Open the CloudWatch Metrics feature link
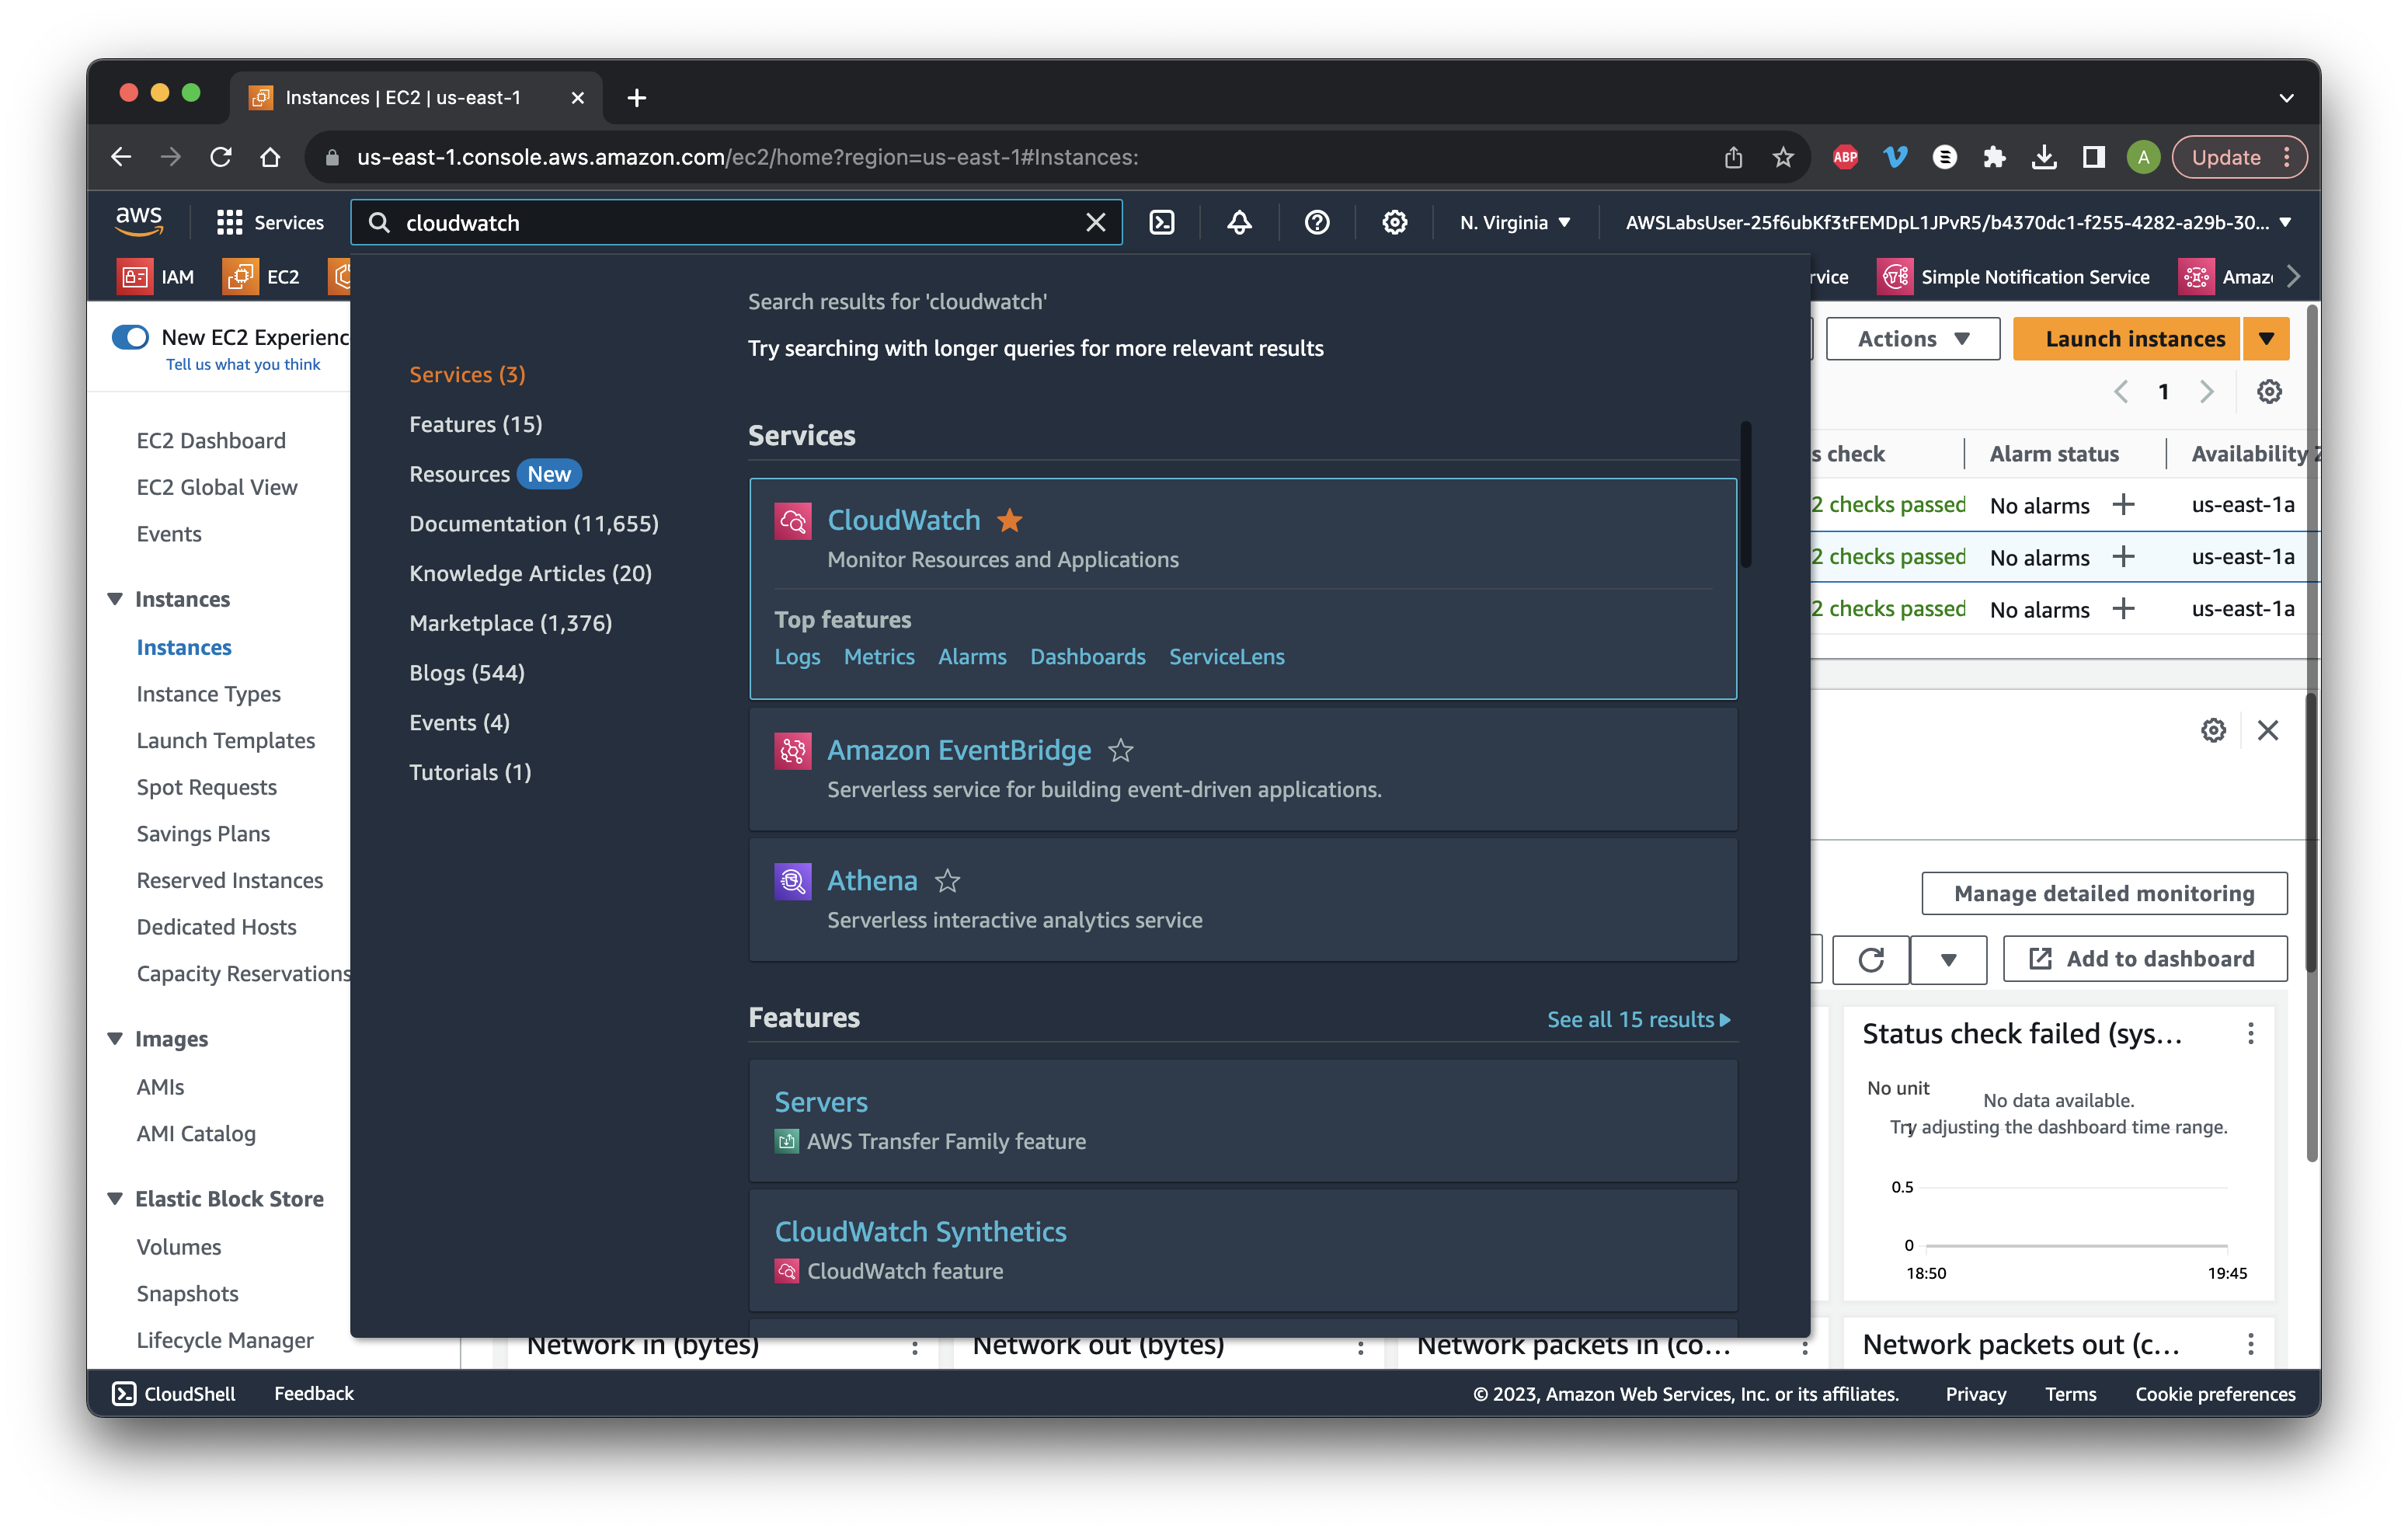This screenshot has height=1532, width=2408. (879, 656)
